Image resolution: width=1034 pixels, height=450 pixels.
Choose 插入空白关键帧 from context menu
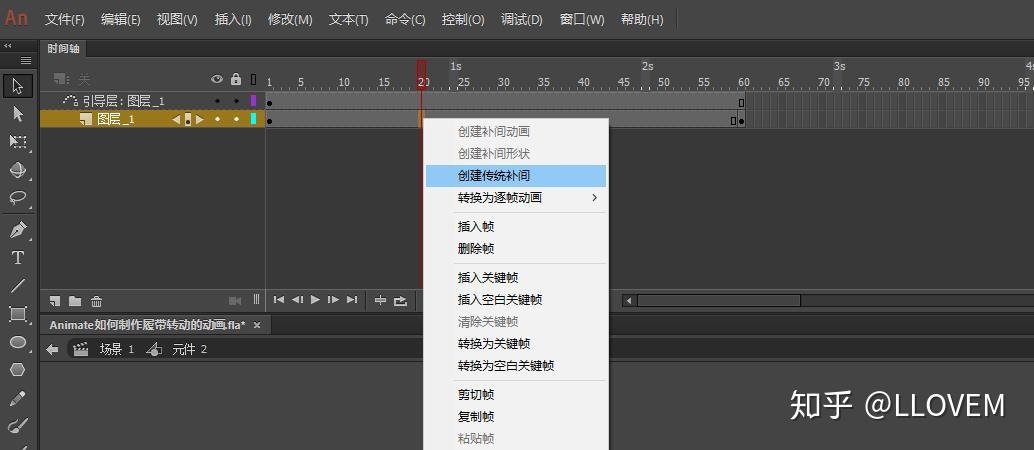[516, 300]
